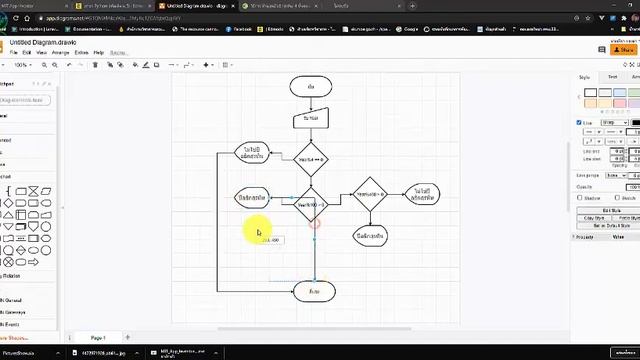Toggle the Line checkbox
640x360 pixels.
[579, 122]
